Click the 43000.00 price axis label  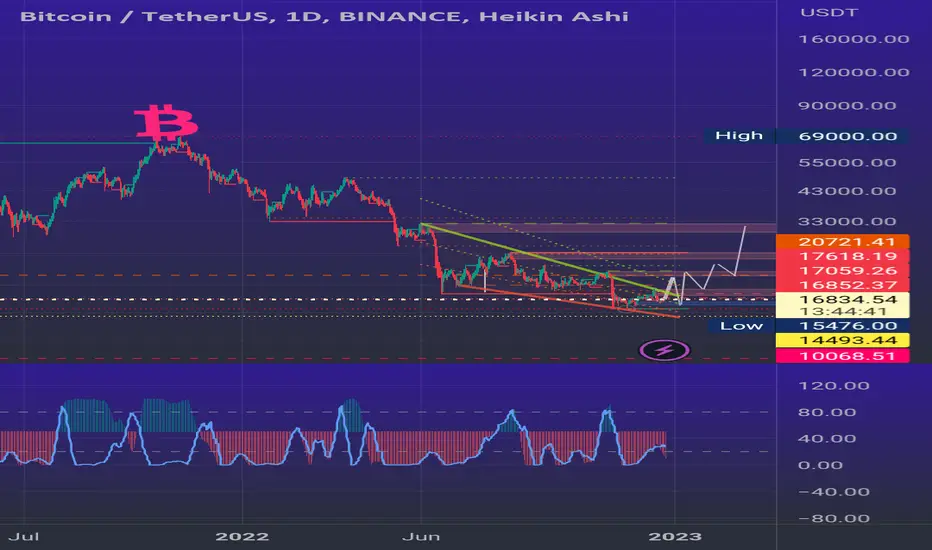847,191
